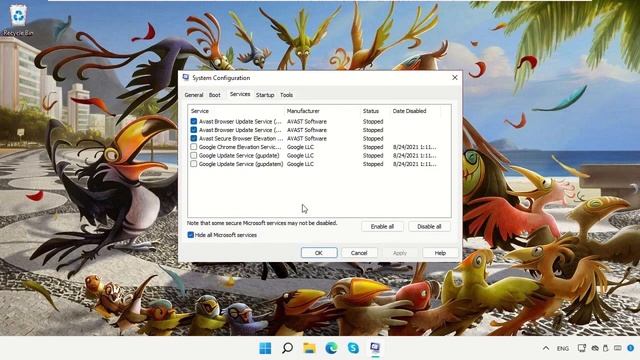Click Google LLC in Chrome Elevation row
Image resolution: width=640 pixels, height=360 pixels.
click(300, 147)
